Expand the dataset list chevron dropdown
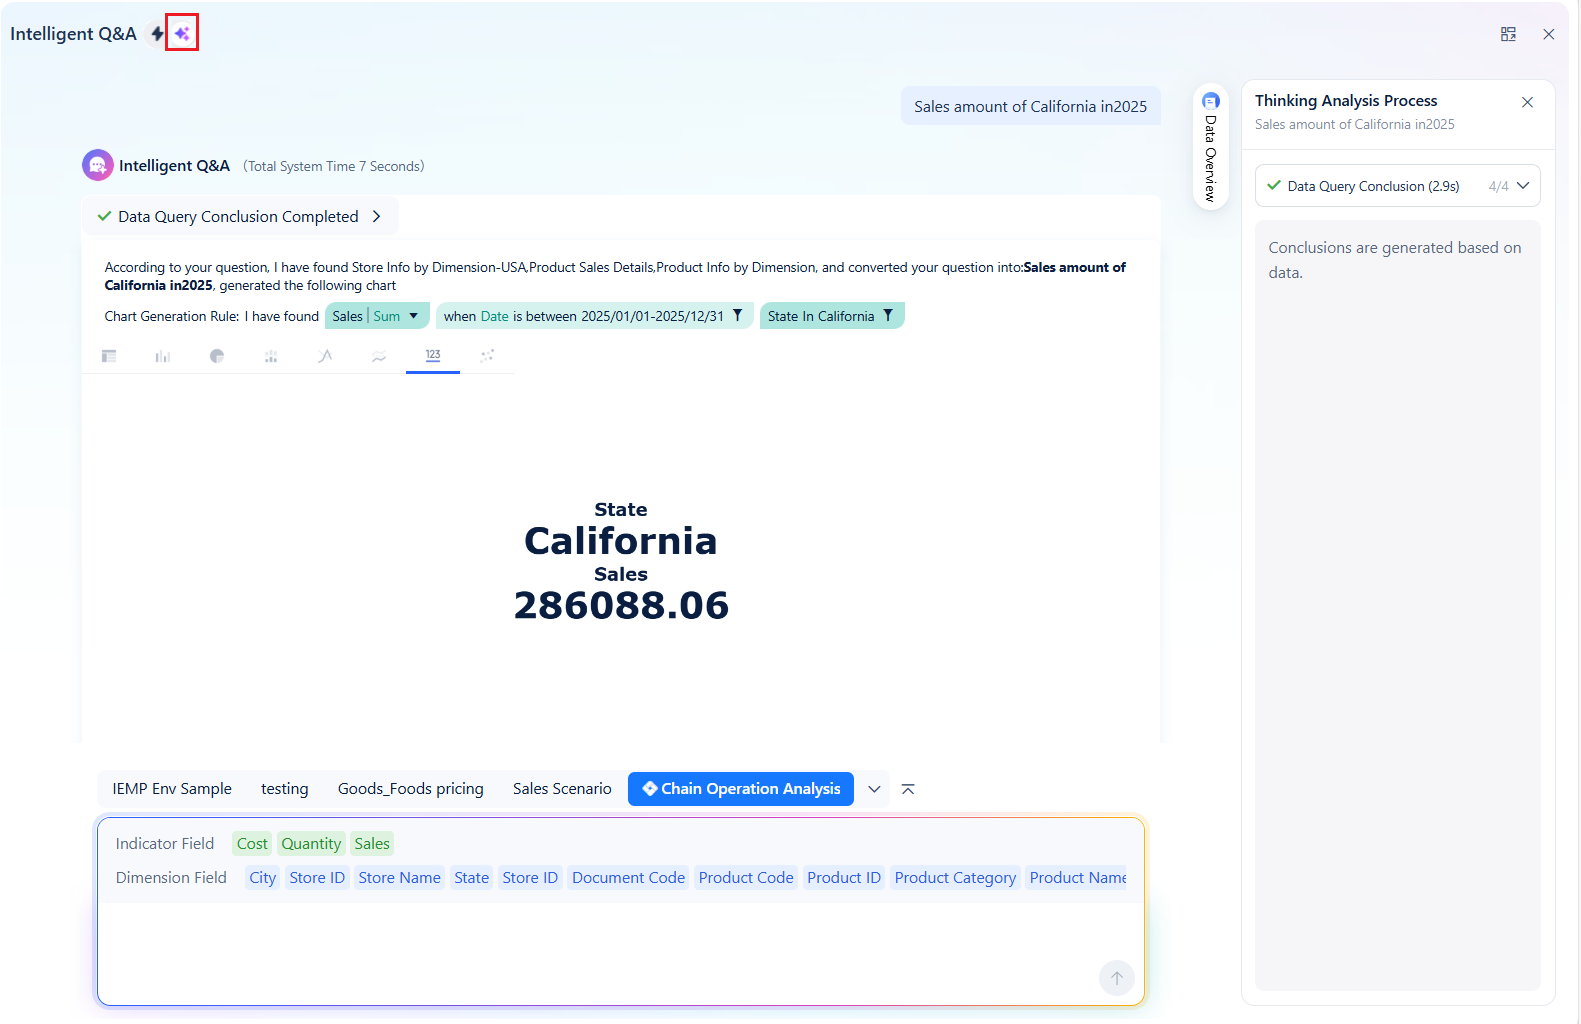The image size is (1581, 1024). [874, 789]
